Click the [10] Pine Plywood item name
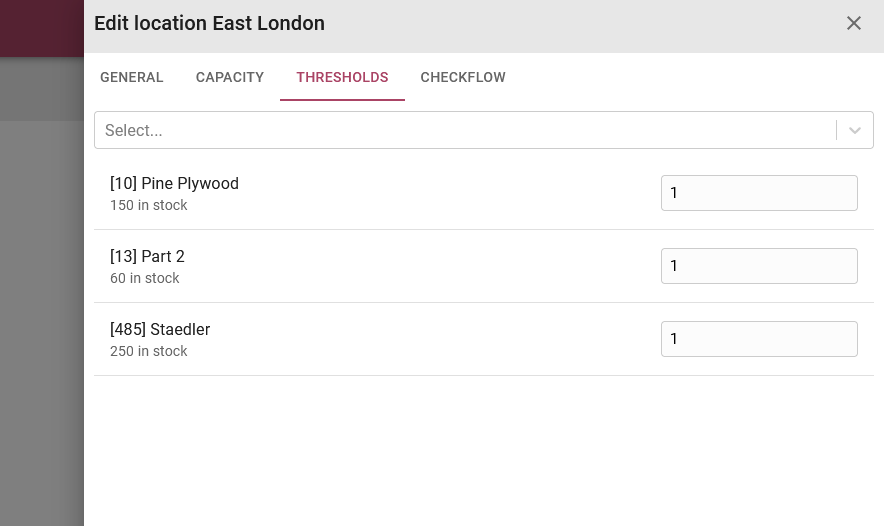This screenshot has width=884, height=526. click(174, 183)
